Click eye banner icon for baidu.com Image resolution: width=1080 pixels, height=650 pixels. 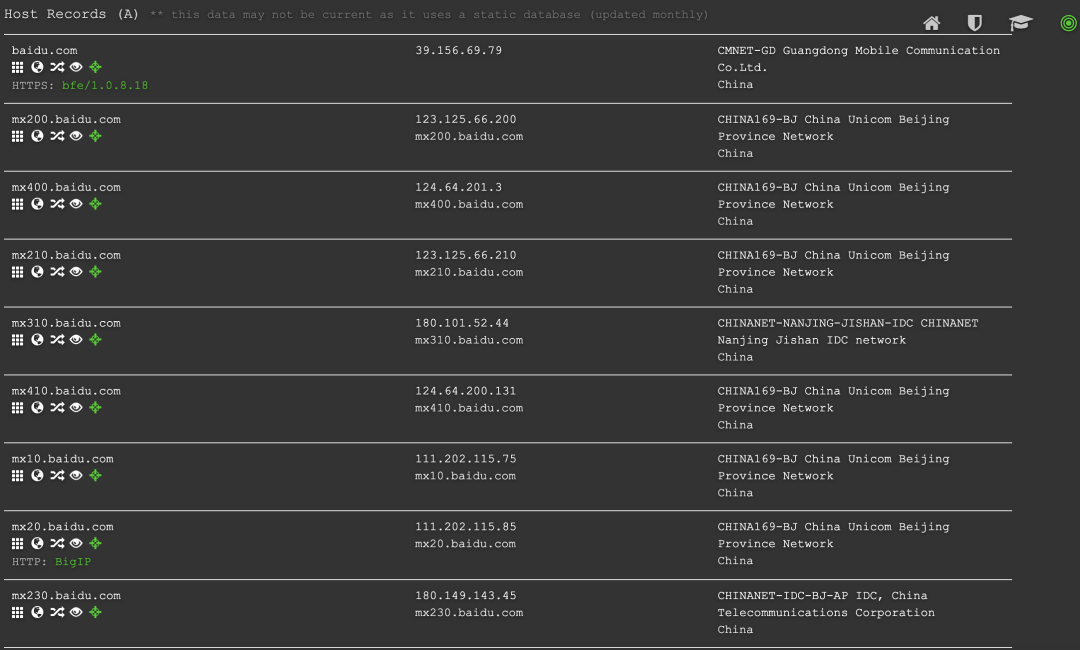[x=76, y=67]
